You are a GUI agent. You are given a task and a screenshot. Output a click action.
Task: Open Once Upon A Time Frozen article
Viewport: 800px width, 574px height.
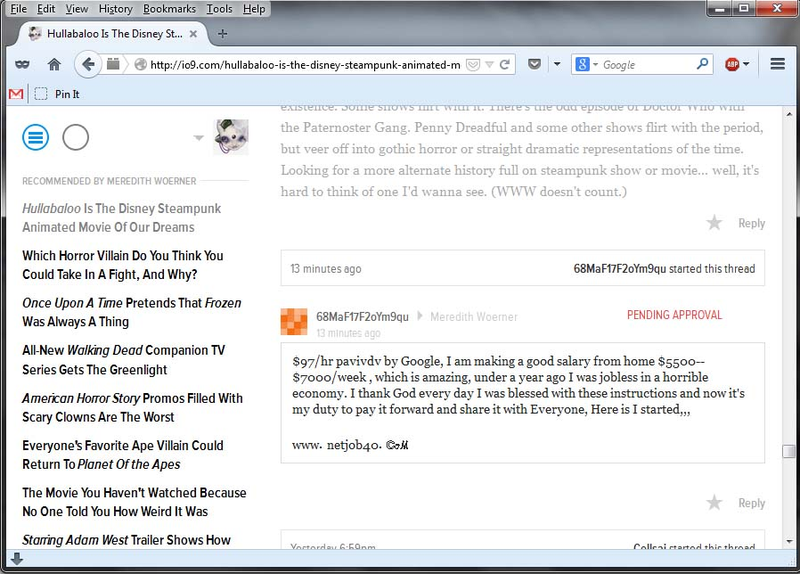(132, 312)
